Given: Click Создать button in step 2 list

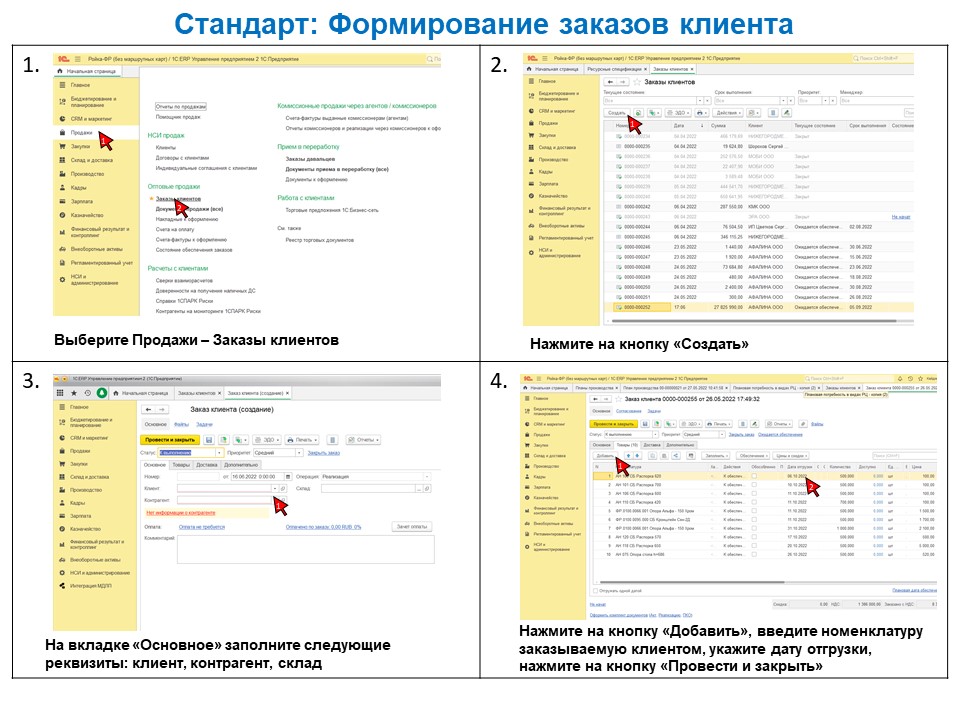Looking at the screenshot, I should (617, 113).
